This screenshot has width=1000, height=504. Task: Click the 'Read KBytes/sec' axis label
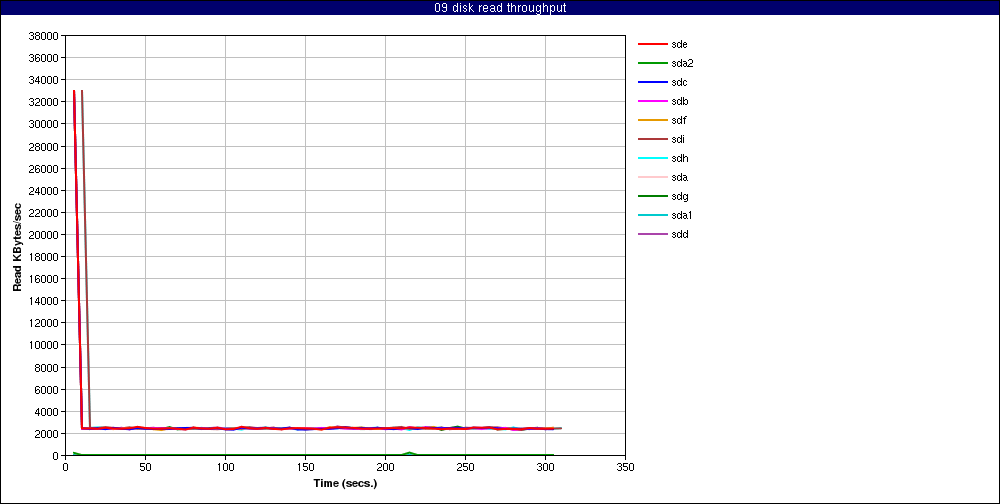17,246
